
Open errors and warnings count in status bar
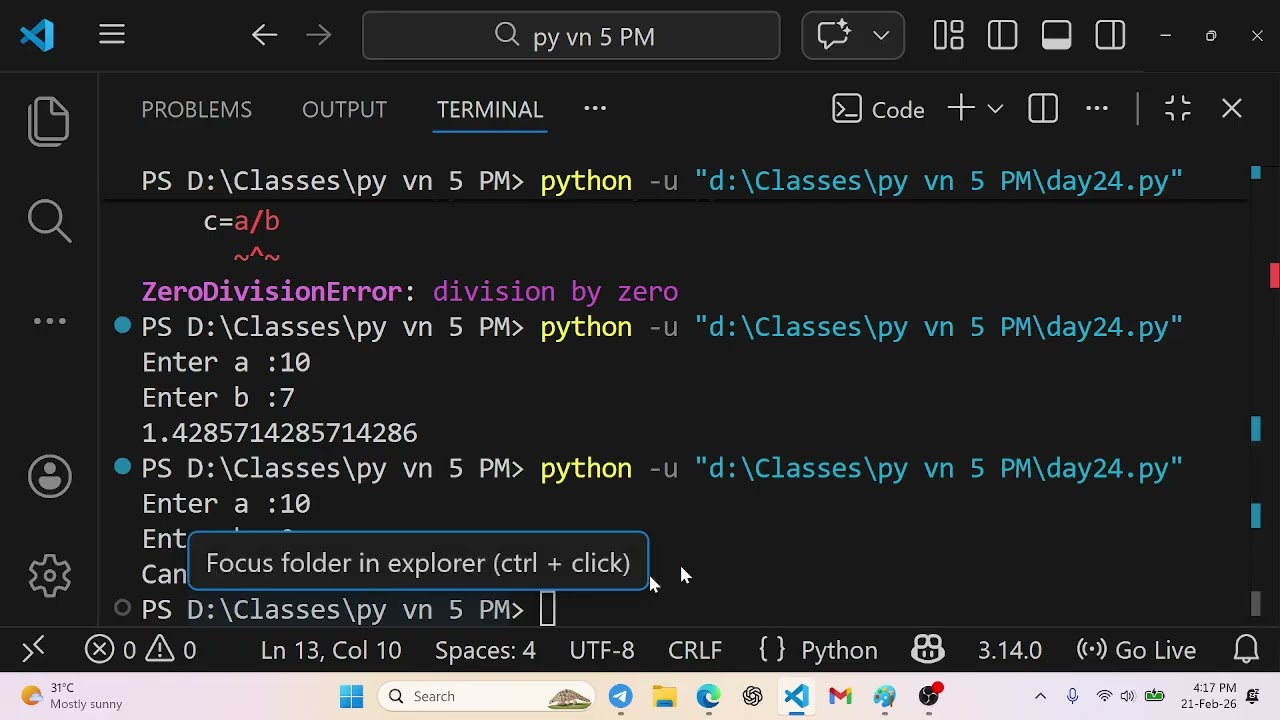pyautogui.click(x=141, y=650)
